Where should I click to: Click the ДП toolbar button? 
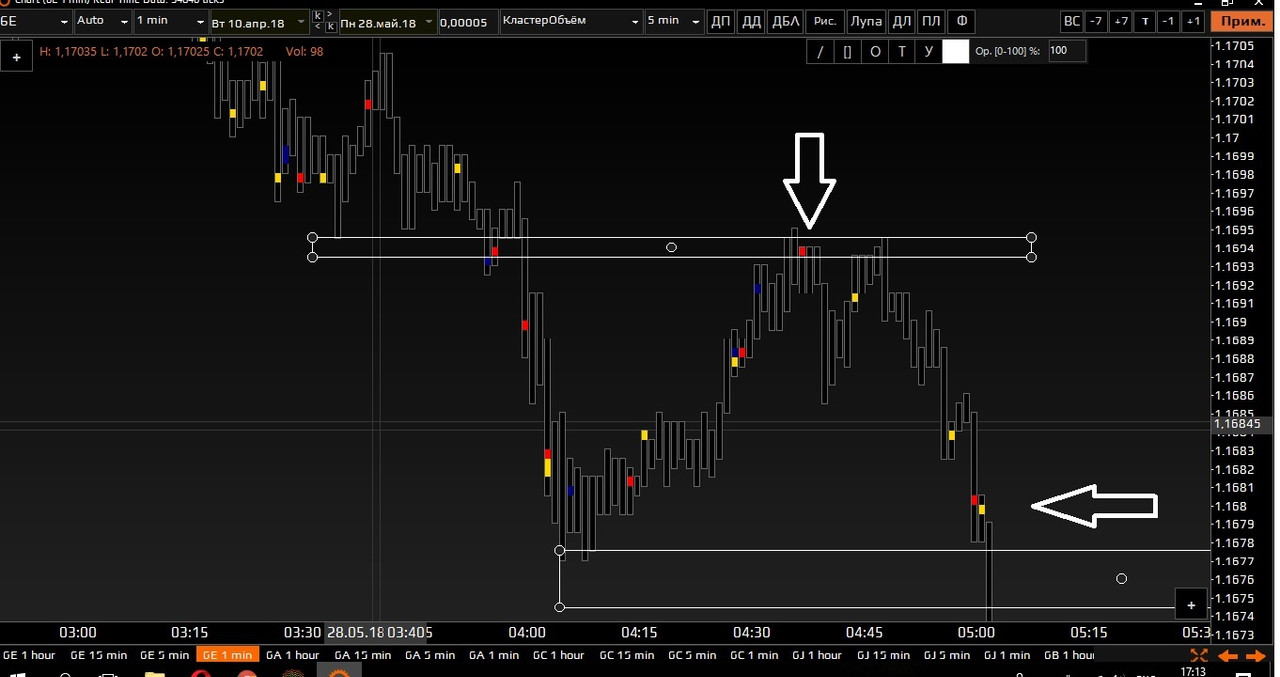point(721,21)
